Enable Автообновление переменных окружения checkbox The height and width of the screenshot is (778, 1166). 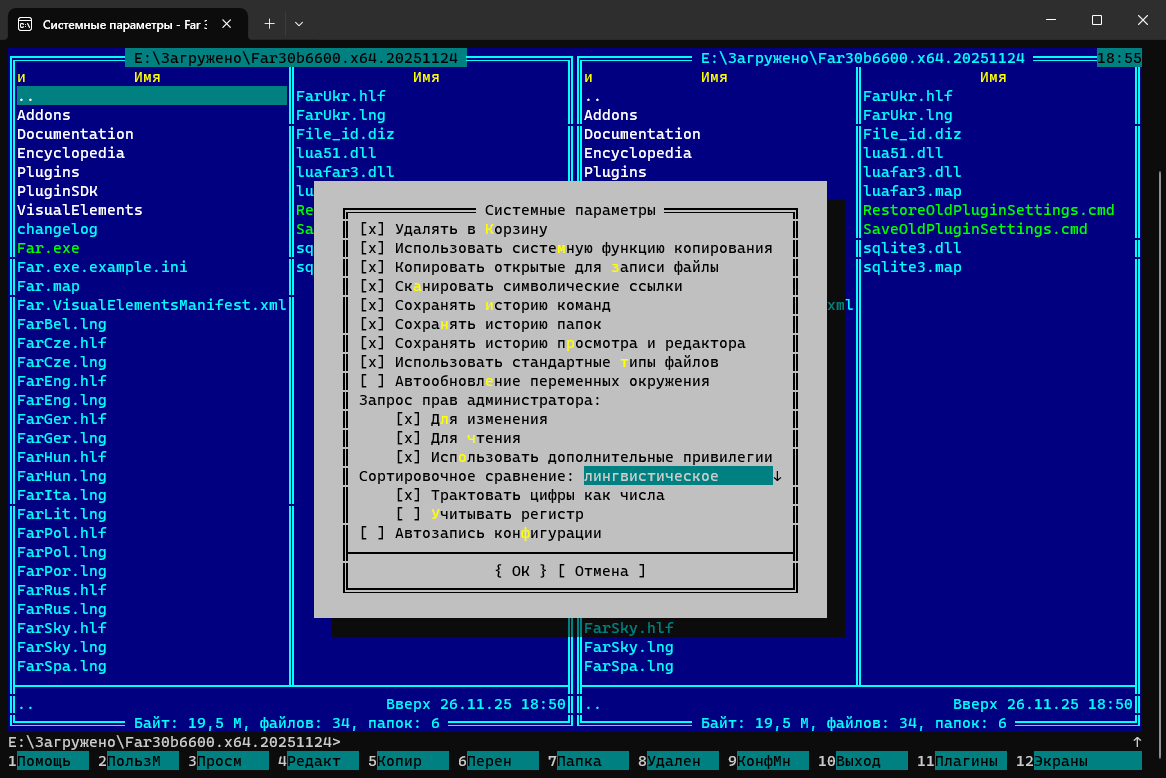(x=372, y=381)
